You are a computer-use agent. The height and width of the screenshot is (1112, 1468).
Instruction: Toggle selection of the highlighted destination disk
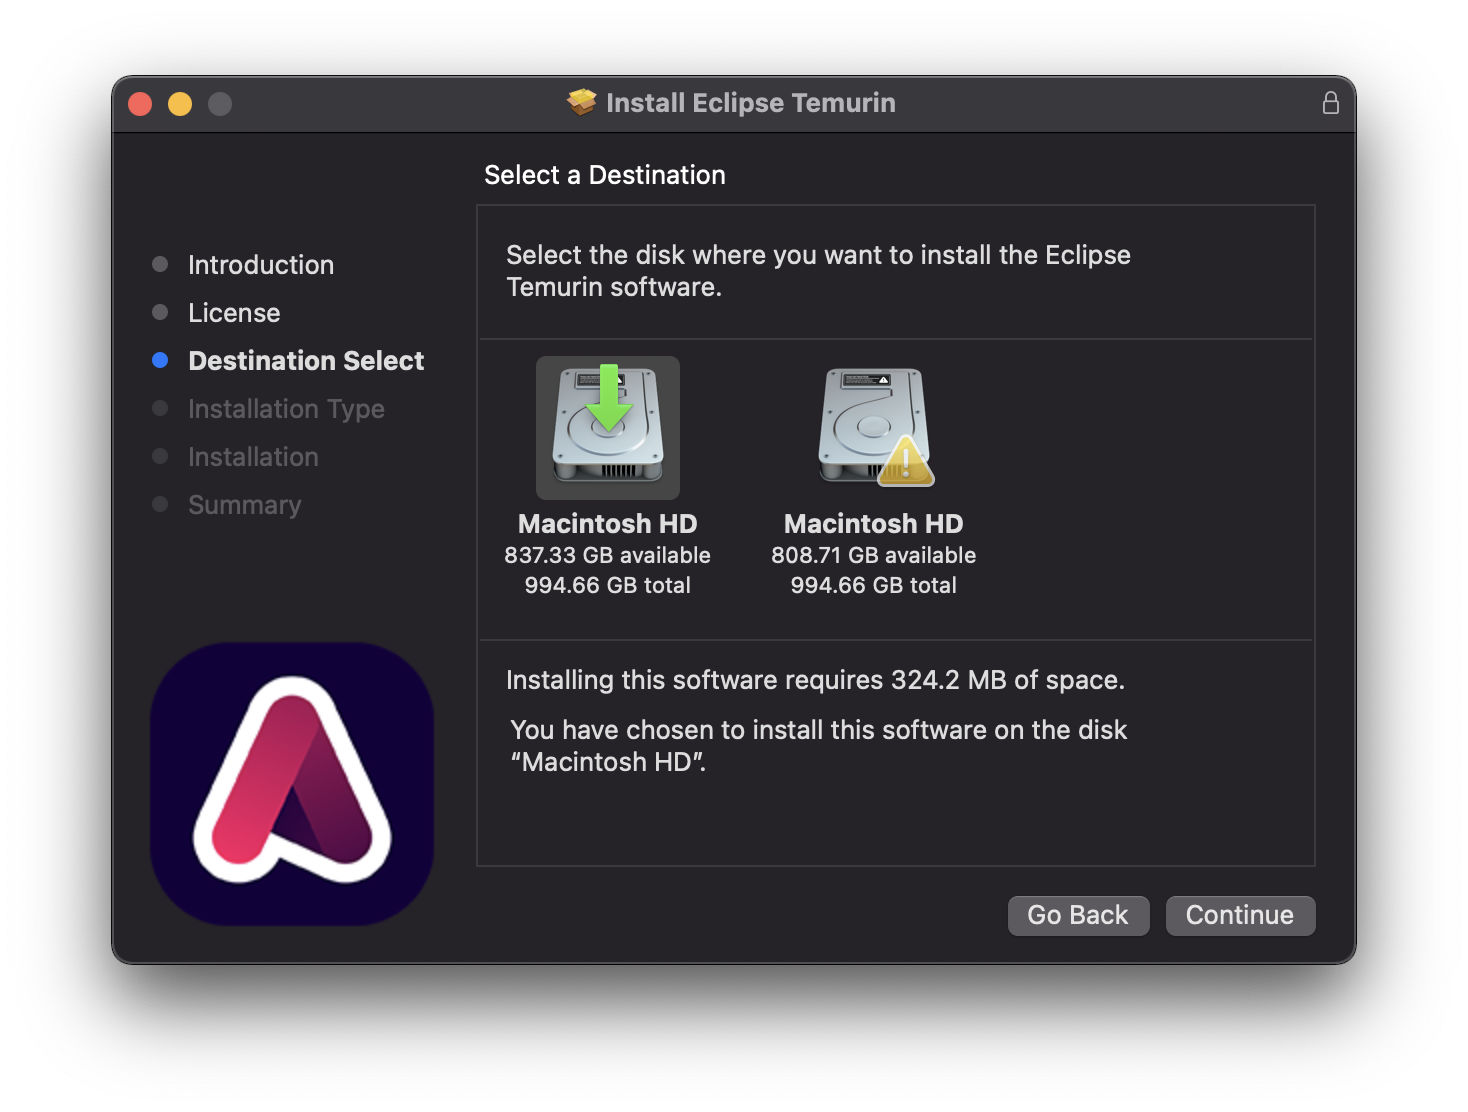click(608, 428)
